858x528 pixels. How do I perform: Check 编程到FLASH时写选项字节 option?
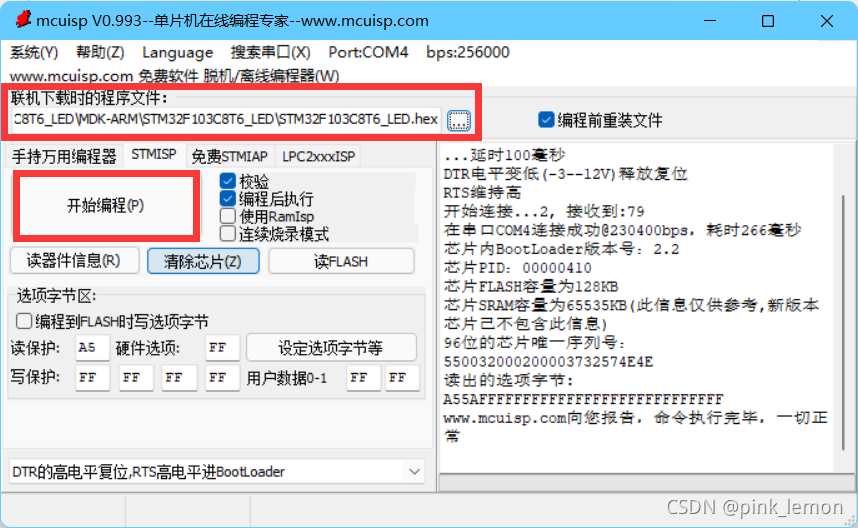[x=24, y=321]
